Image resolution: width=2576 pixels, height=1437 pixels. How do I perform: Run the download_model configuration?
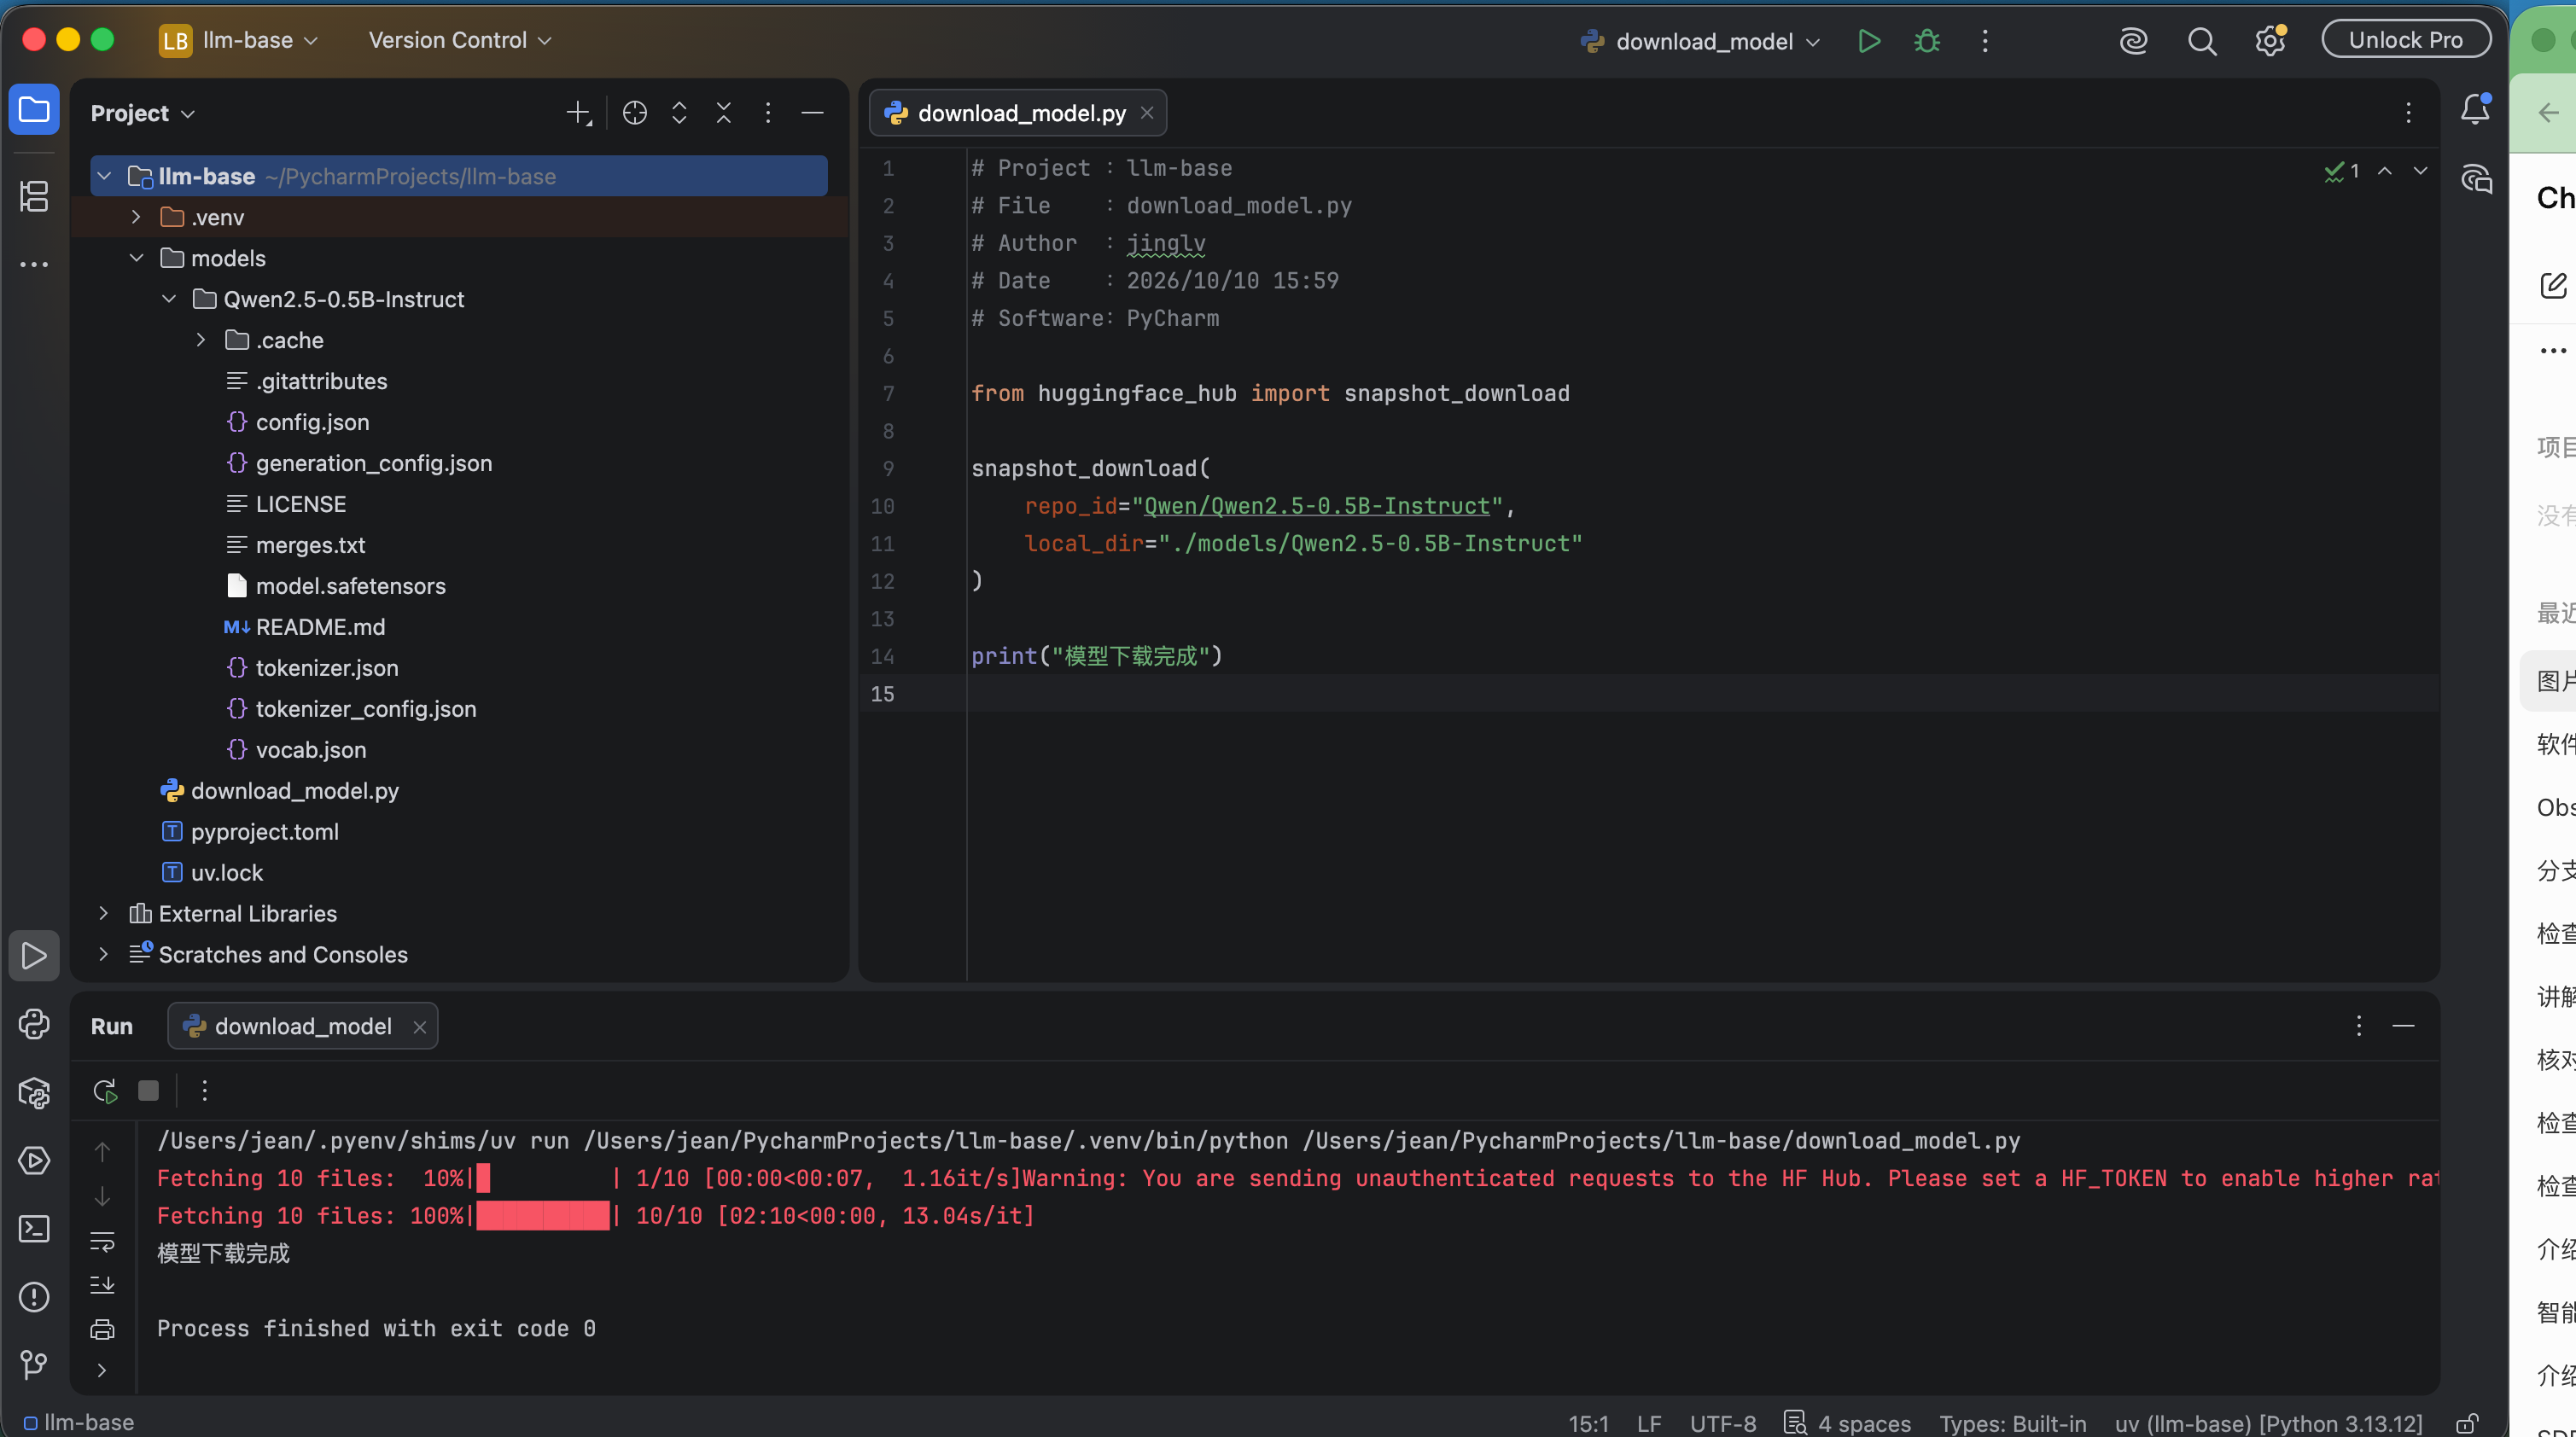(x=1868, y=41)
